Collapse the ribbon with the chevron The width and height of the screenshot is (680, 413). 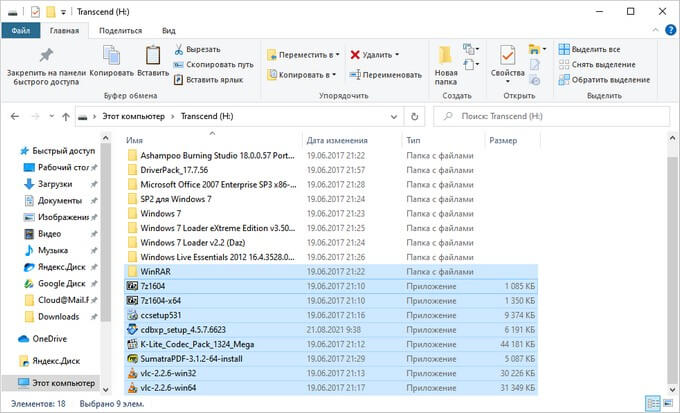[655, 30]
